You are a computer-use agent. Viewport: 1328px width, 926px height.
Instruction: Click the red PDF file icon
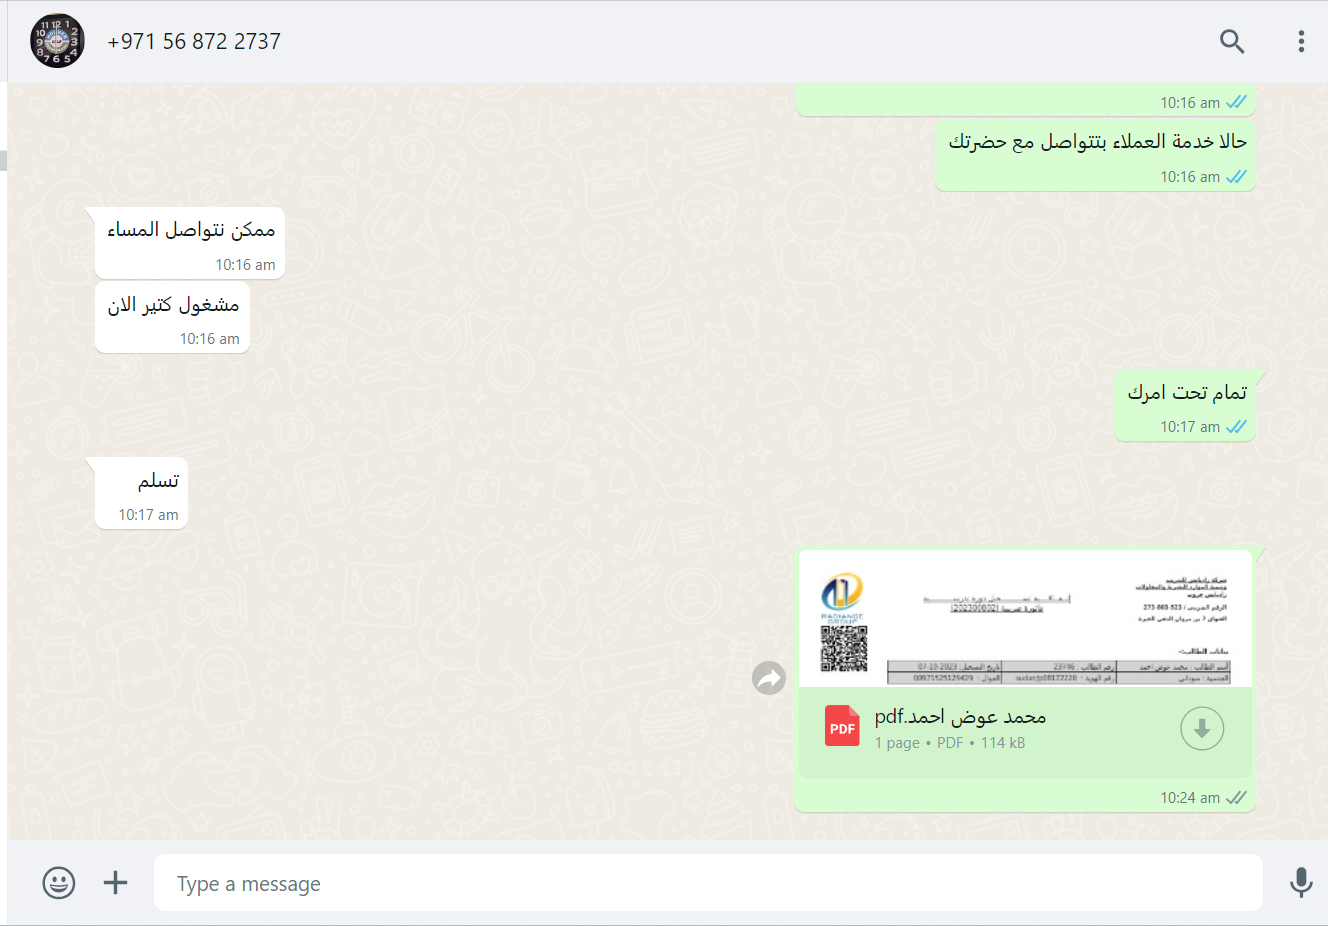pos(842,726)
